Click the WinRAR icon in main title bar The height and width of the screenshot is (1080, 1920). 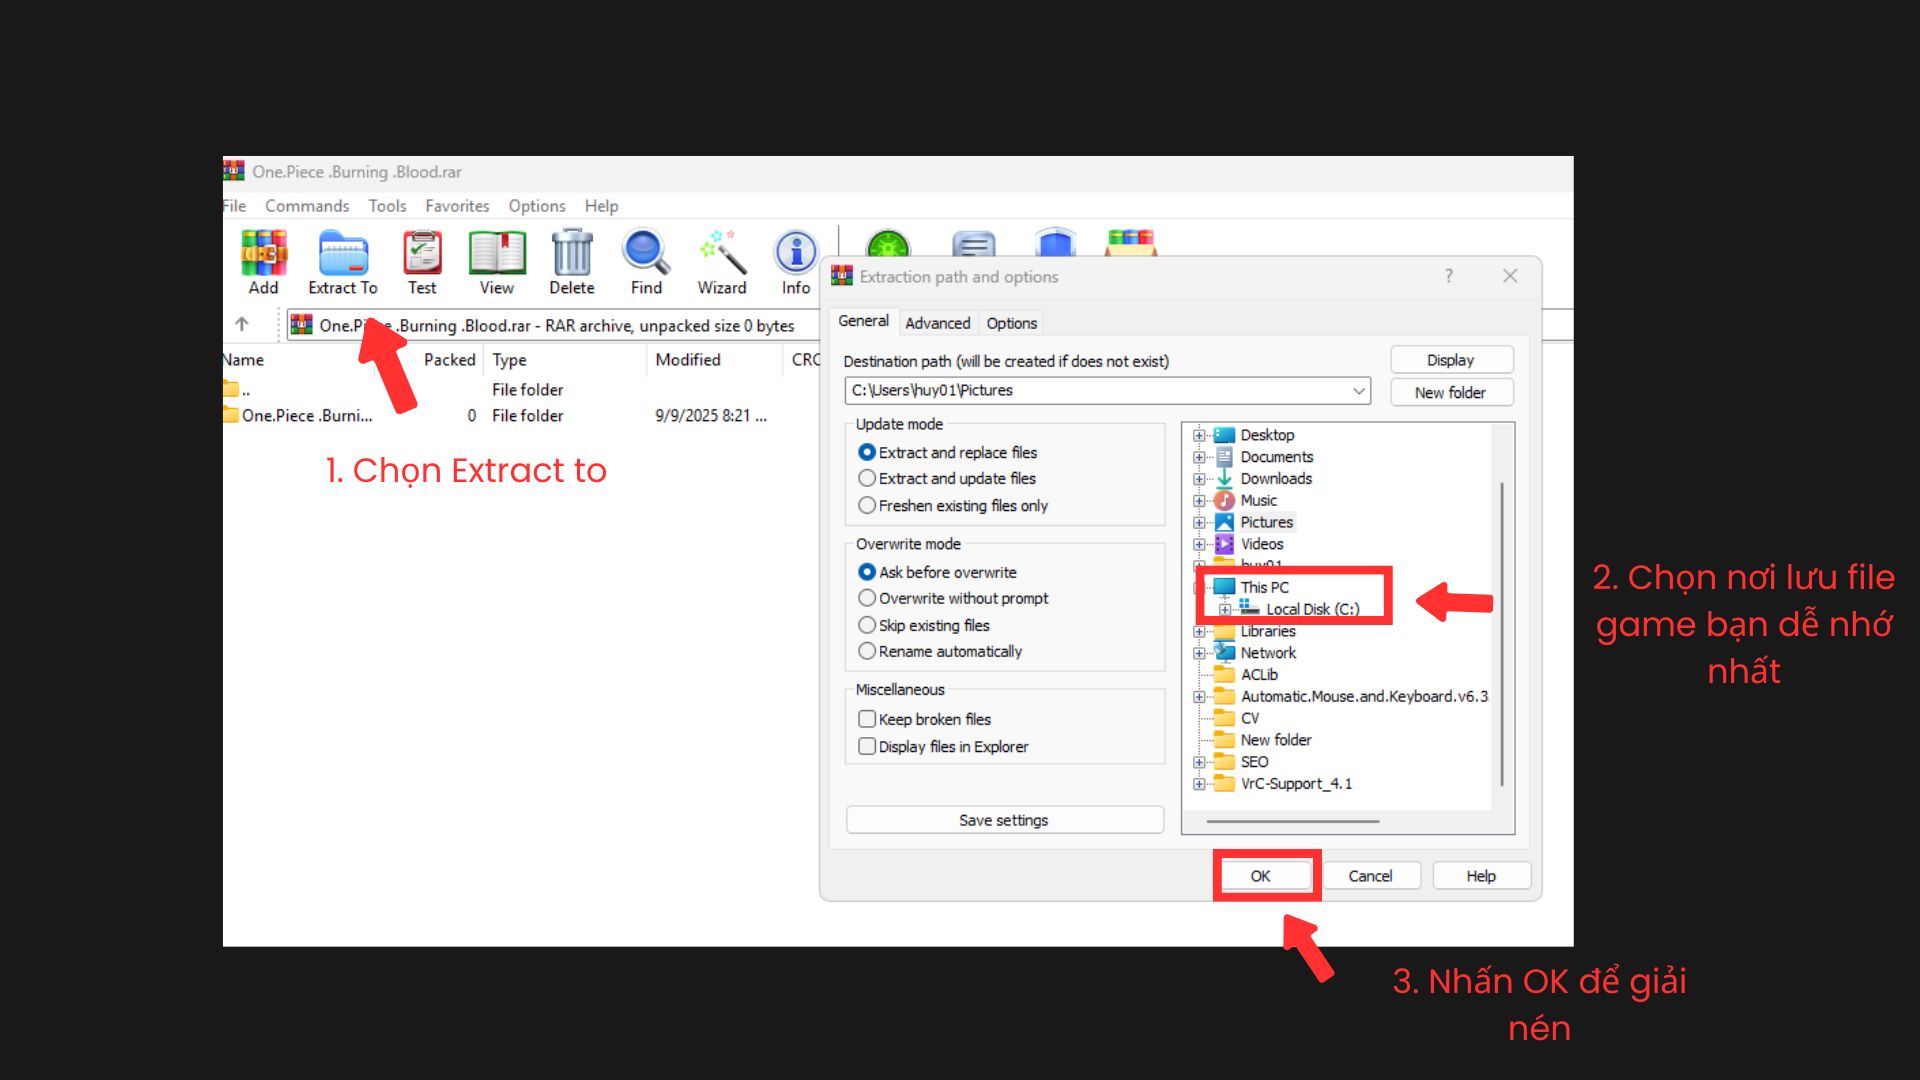coord(234,170)
